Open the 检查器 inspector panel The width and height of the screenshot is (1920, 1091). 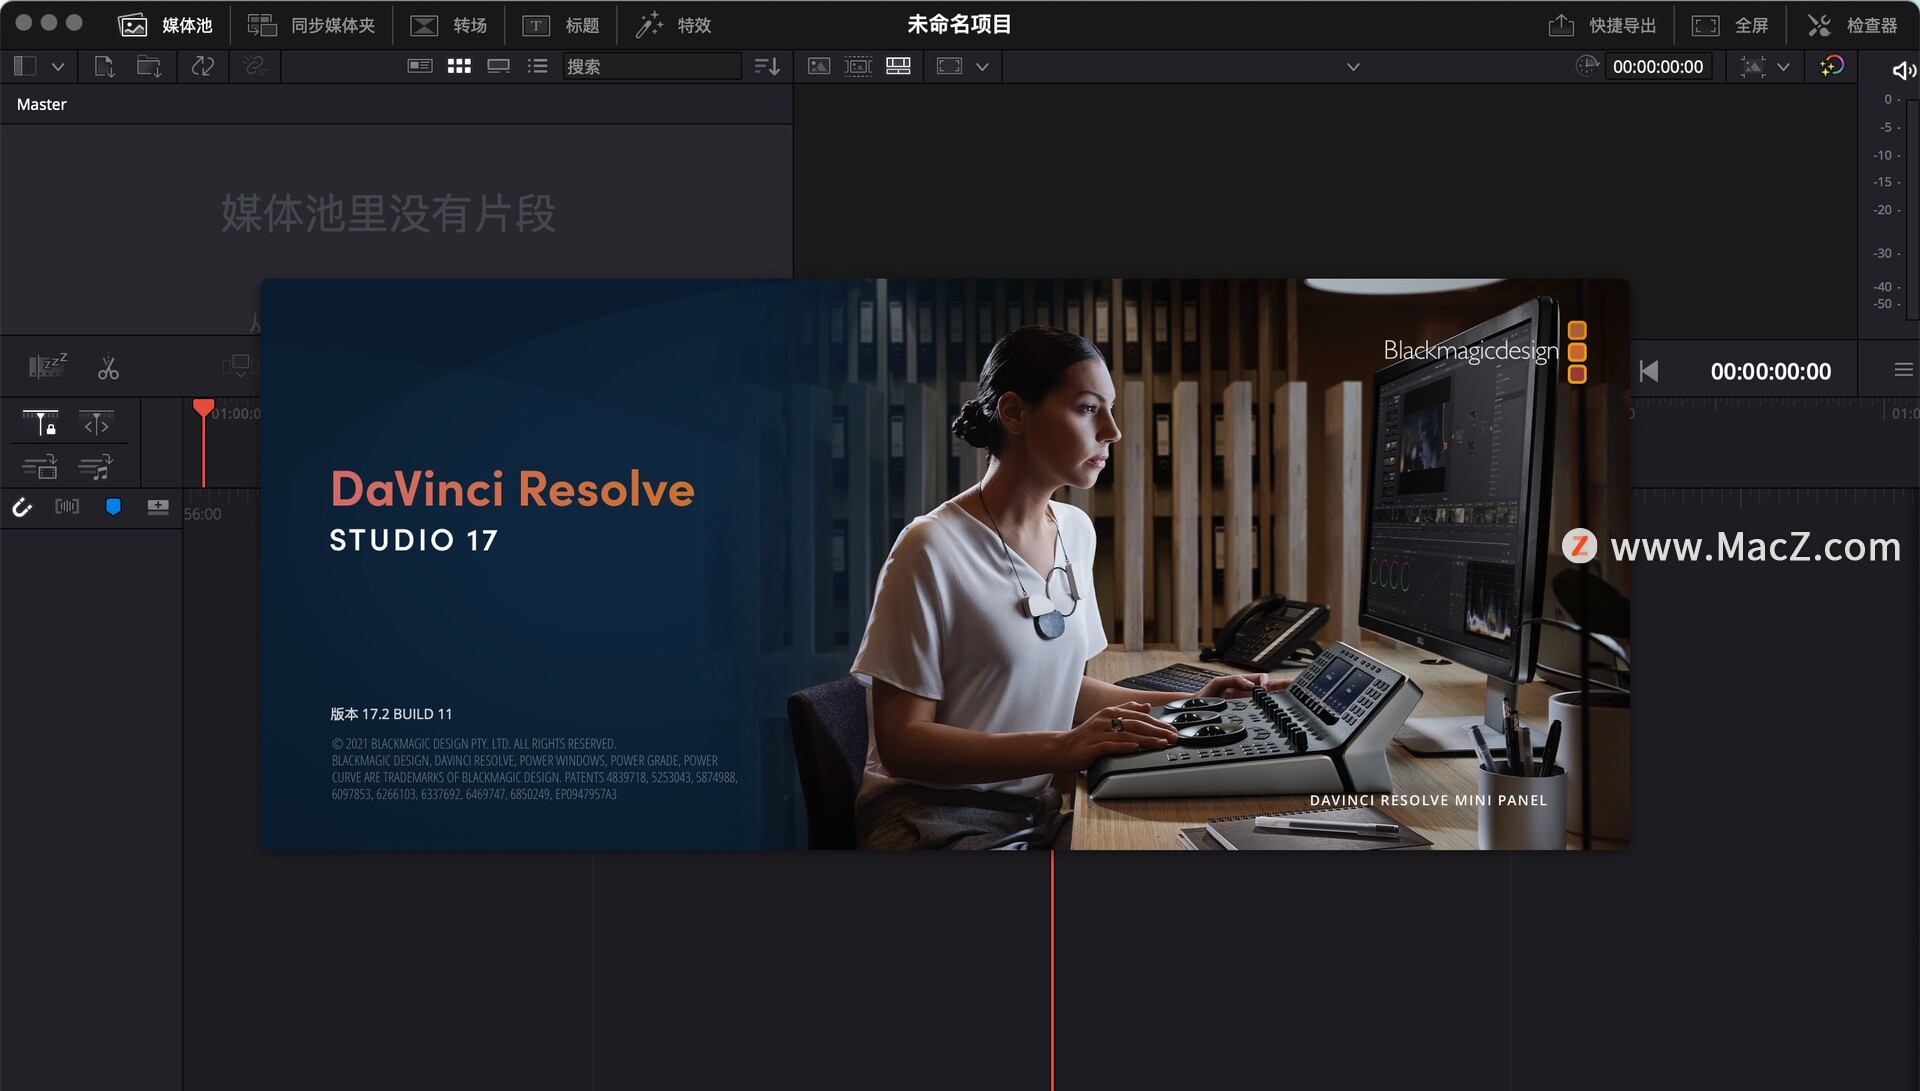[1852, 25]
